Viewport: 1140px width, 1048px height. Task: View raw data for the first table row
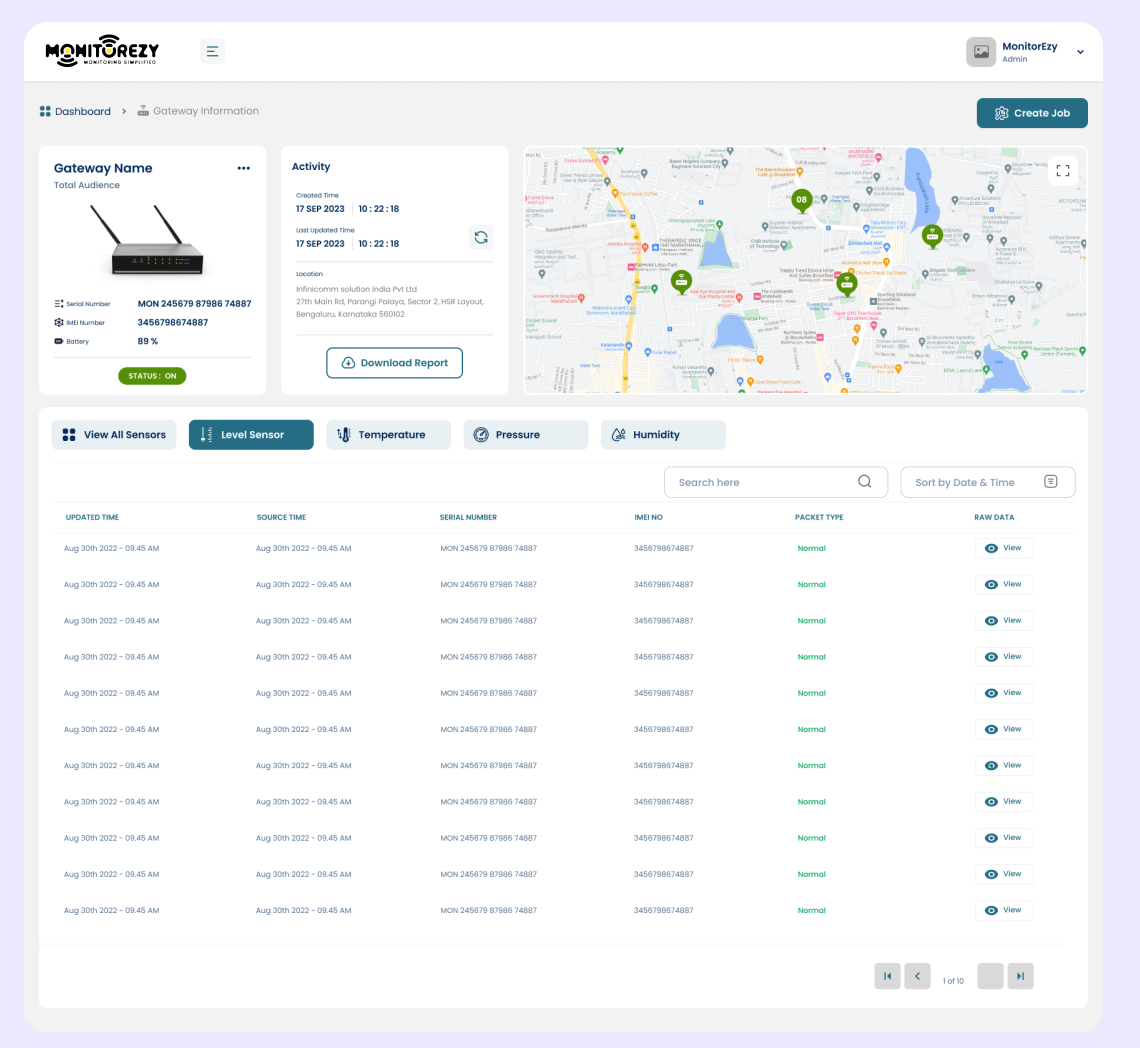click(x=1004, y=548)
